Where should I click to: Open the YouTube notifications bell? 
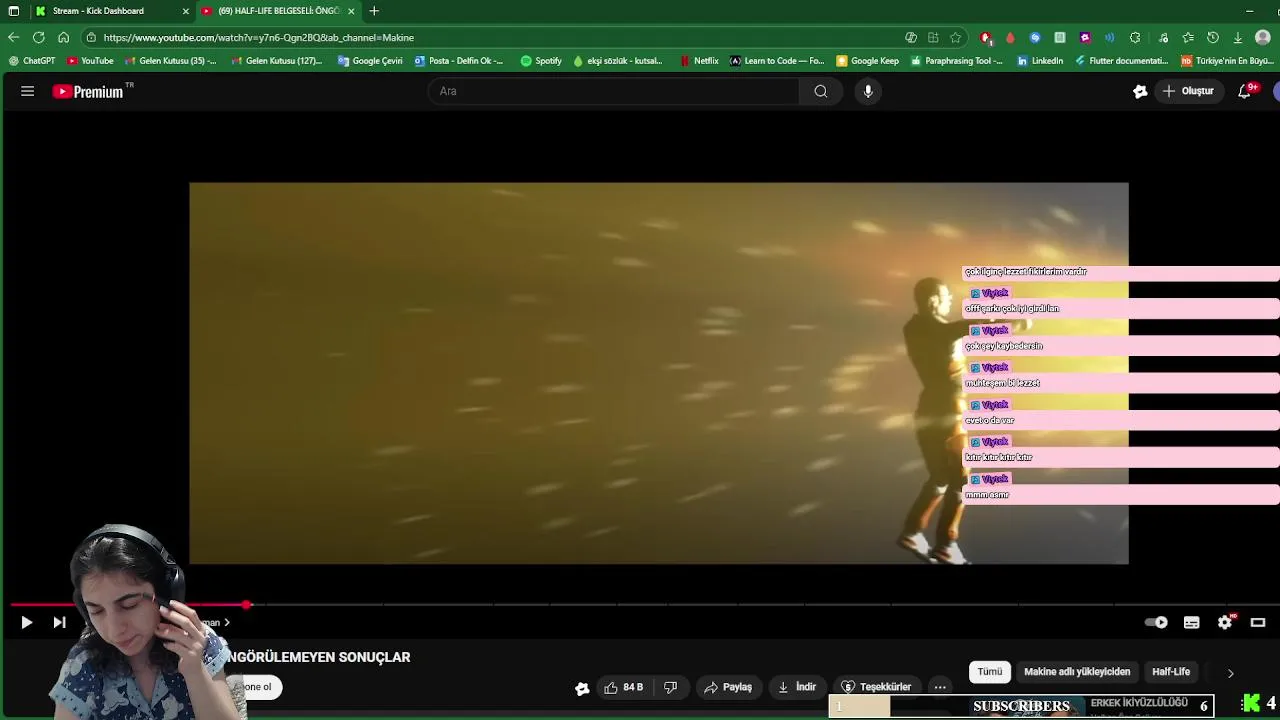coord(1246,91)
